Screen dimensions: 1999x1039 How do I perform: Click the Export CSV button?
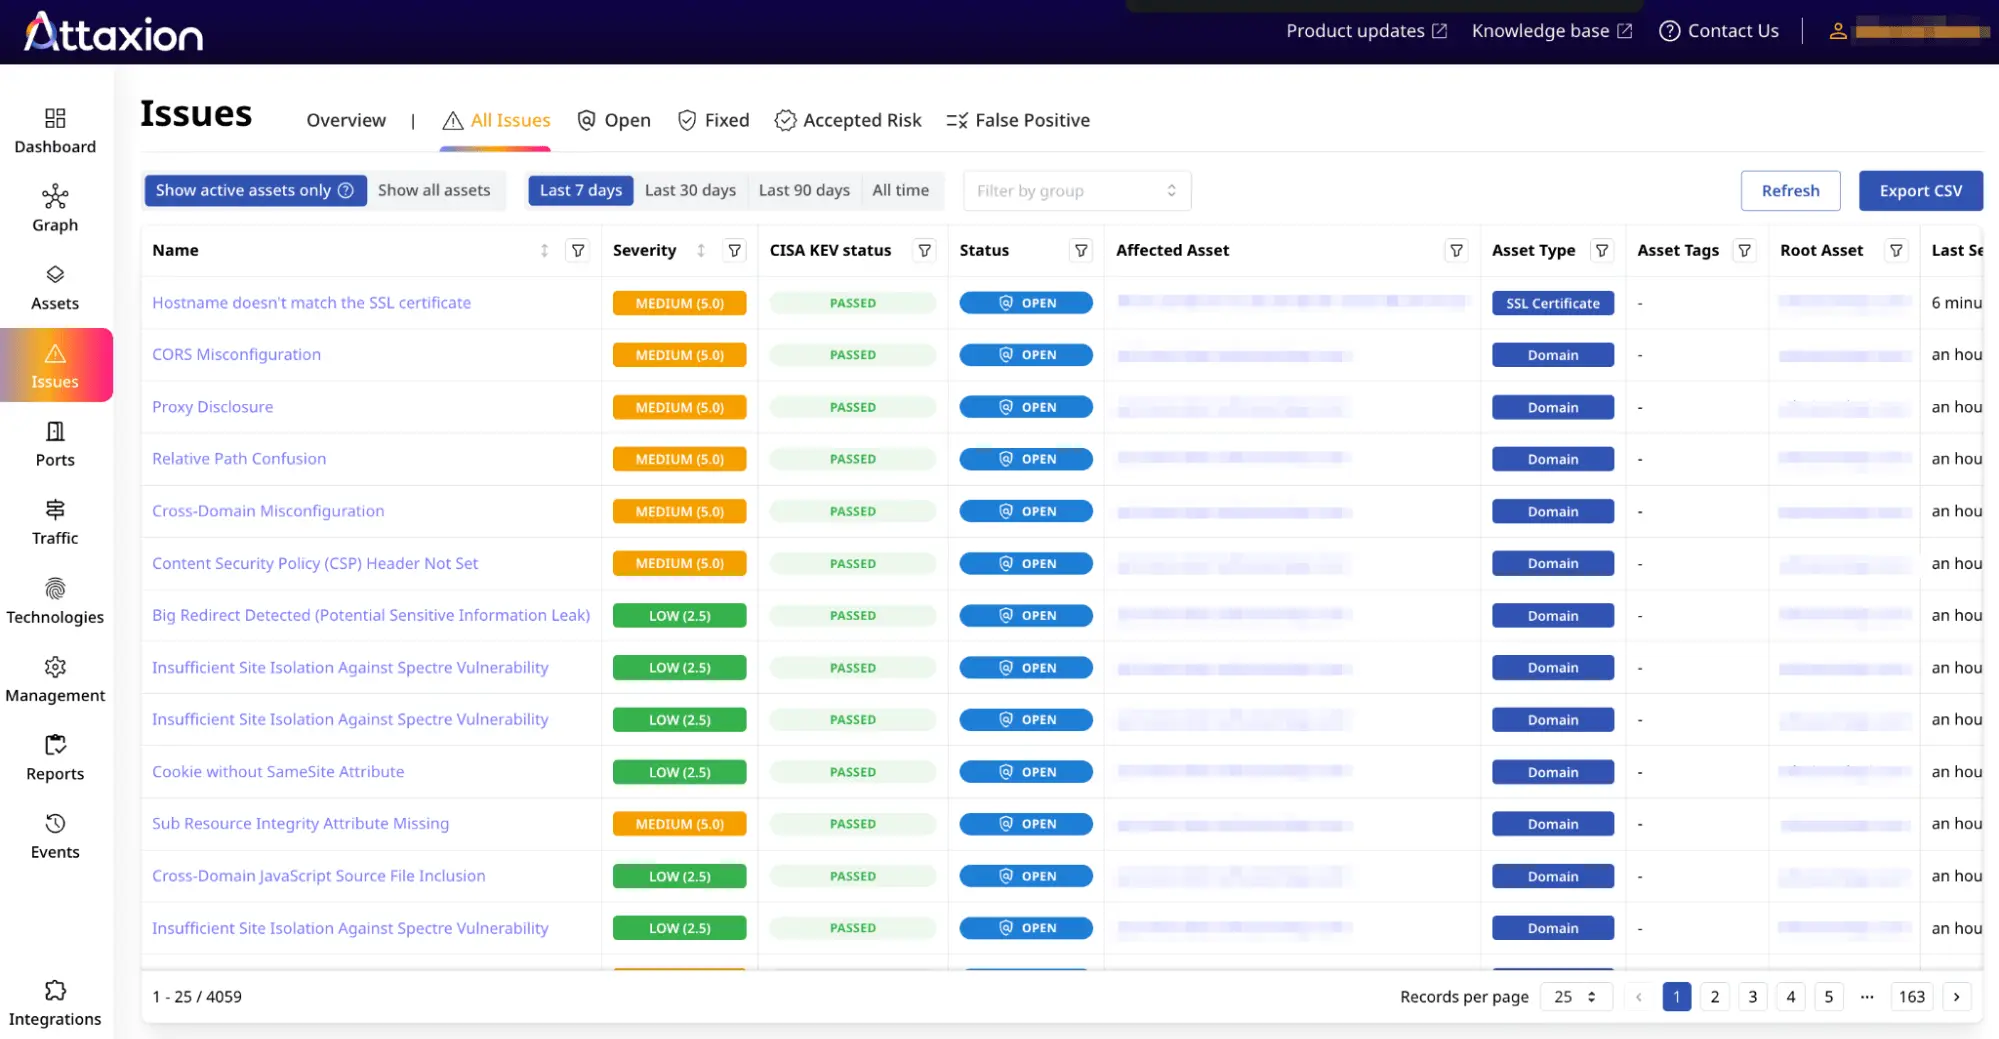(x=1920, y=191)
